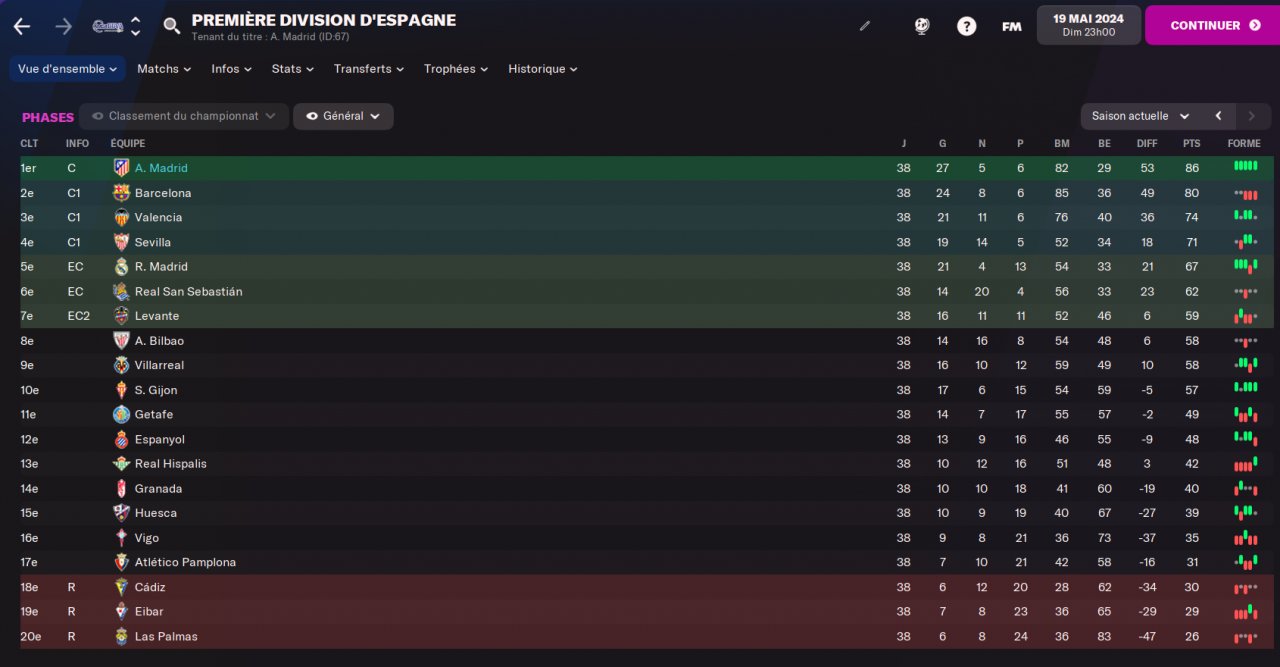1280x667 pixels.
Task: Click the pencil edit icon
Action: 865,26
